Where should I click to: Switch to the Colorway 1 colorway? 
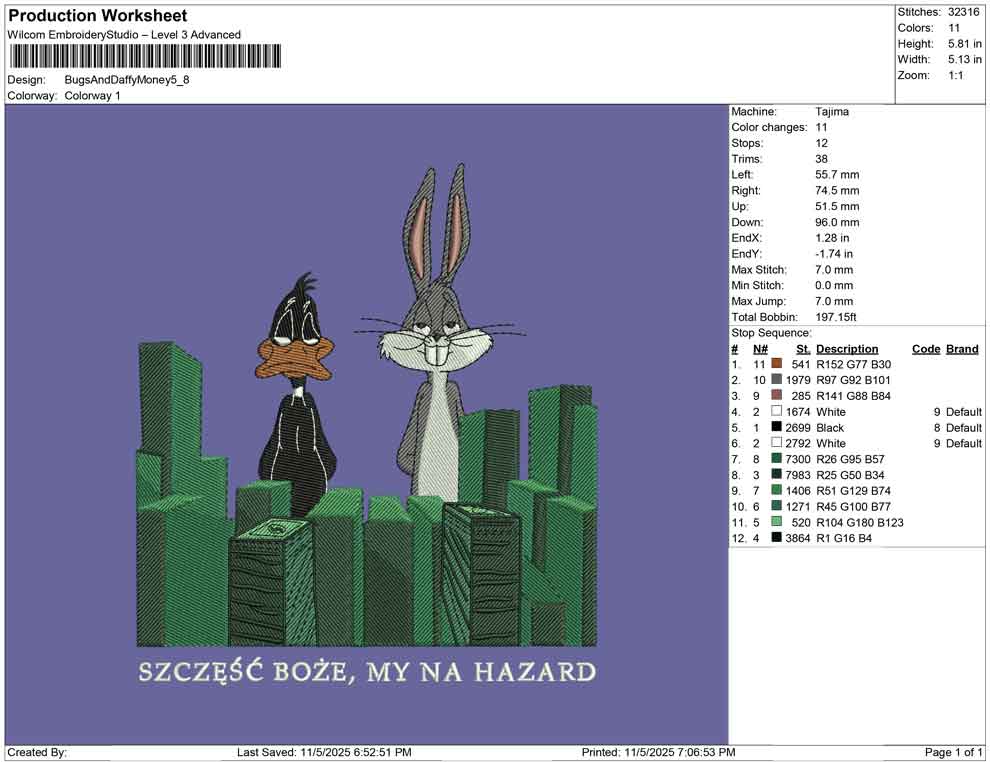click(91, 97)
